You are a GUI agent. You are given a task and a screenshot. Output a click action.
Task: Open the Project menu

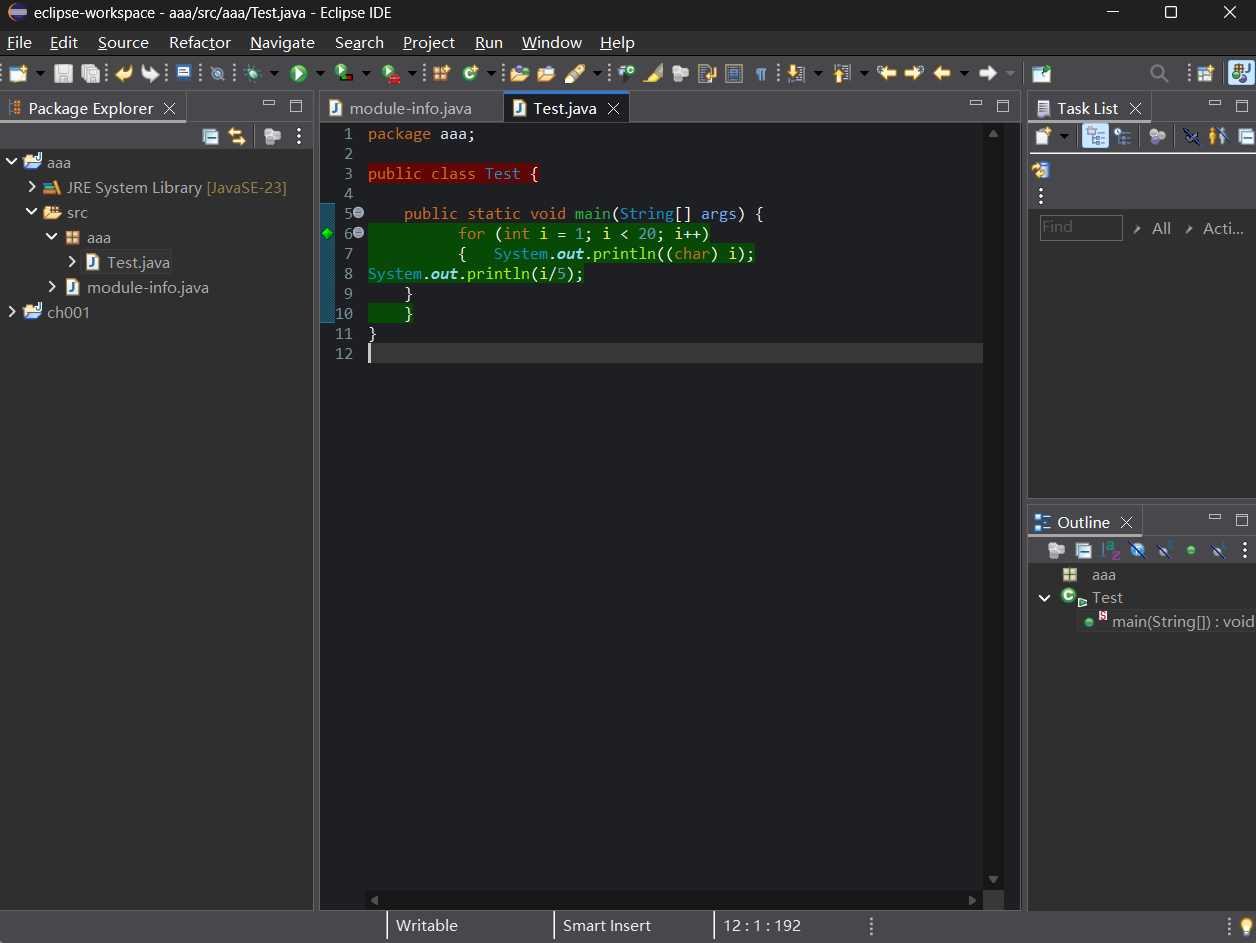pos(429,42)
